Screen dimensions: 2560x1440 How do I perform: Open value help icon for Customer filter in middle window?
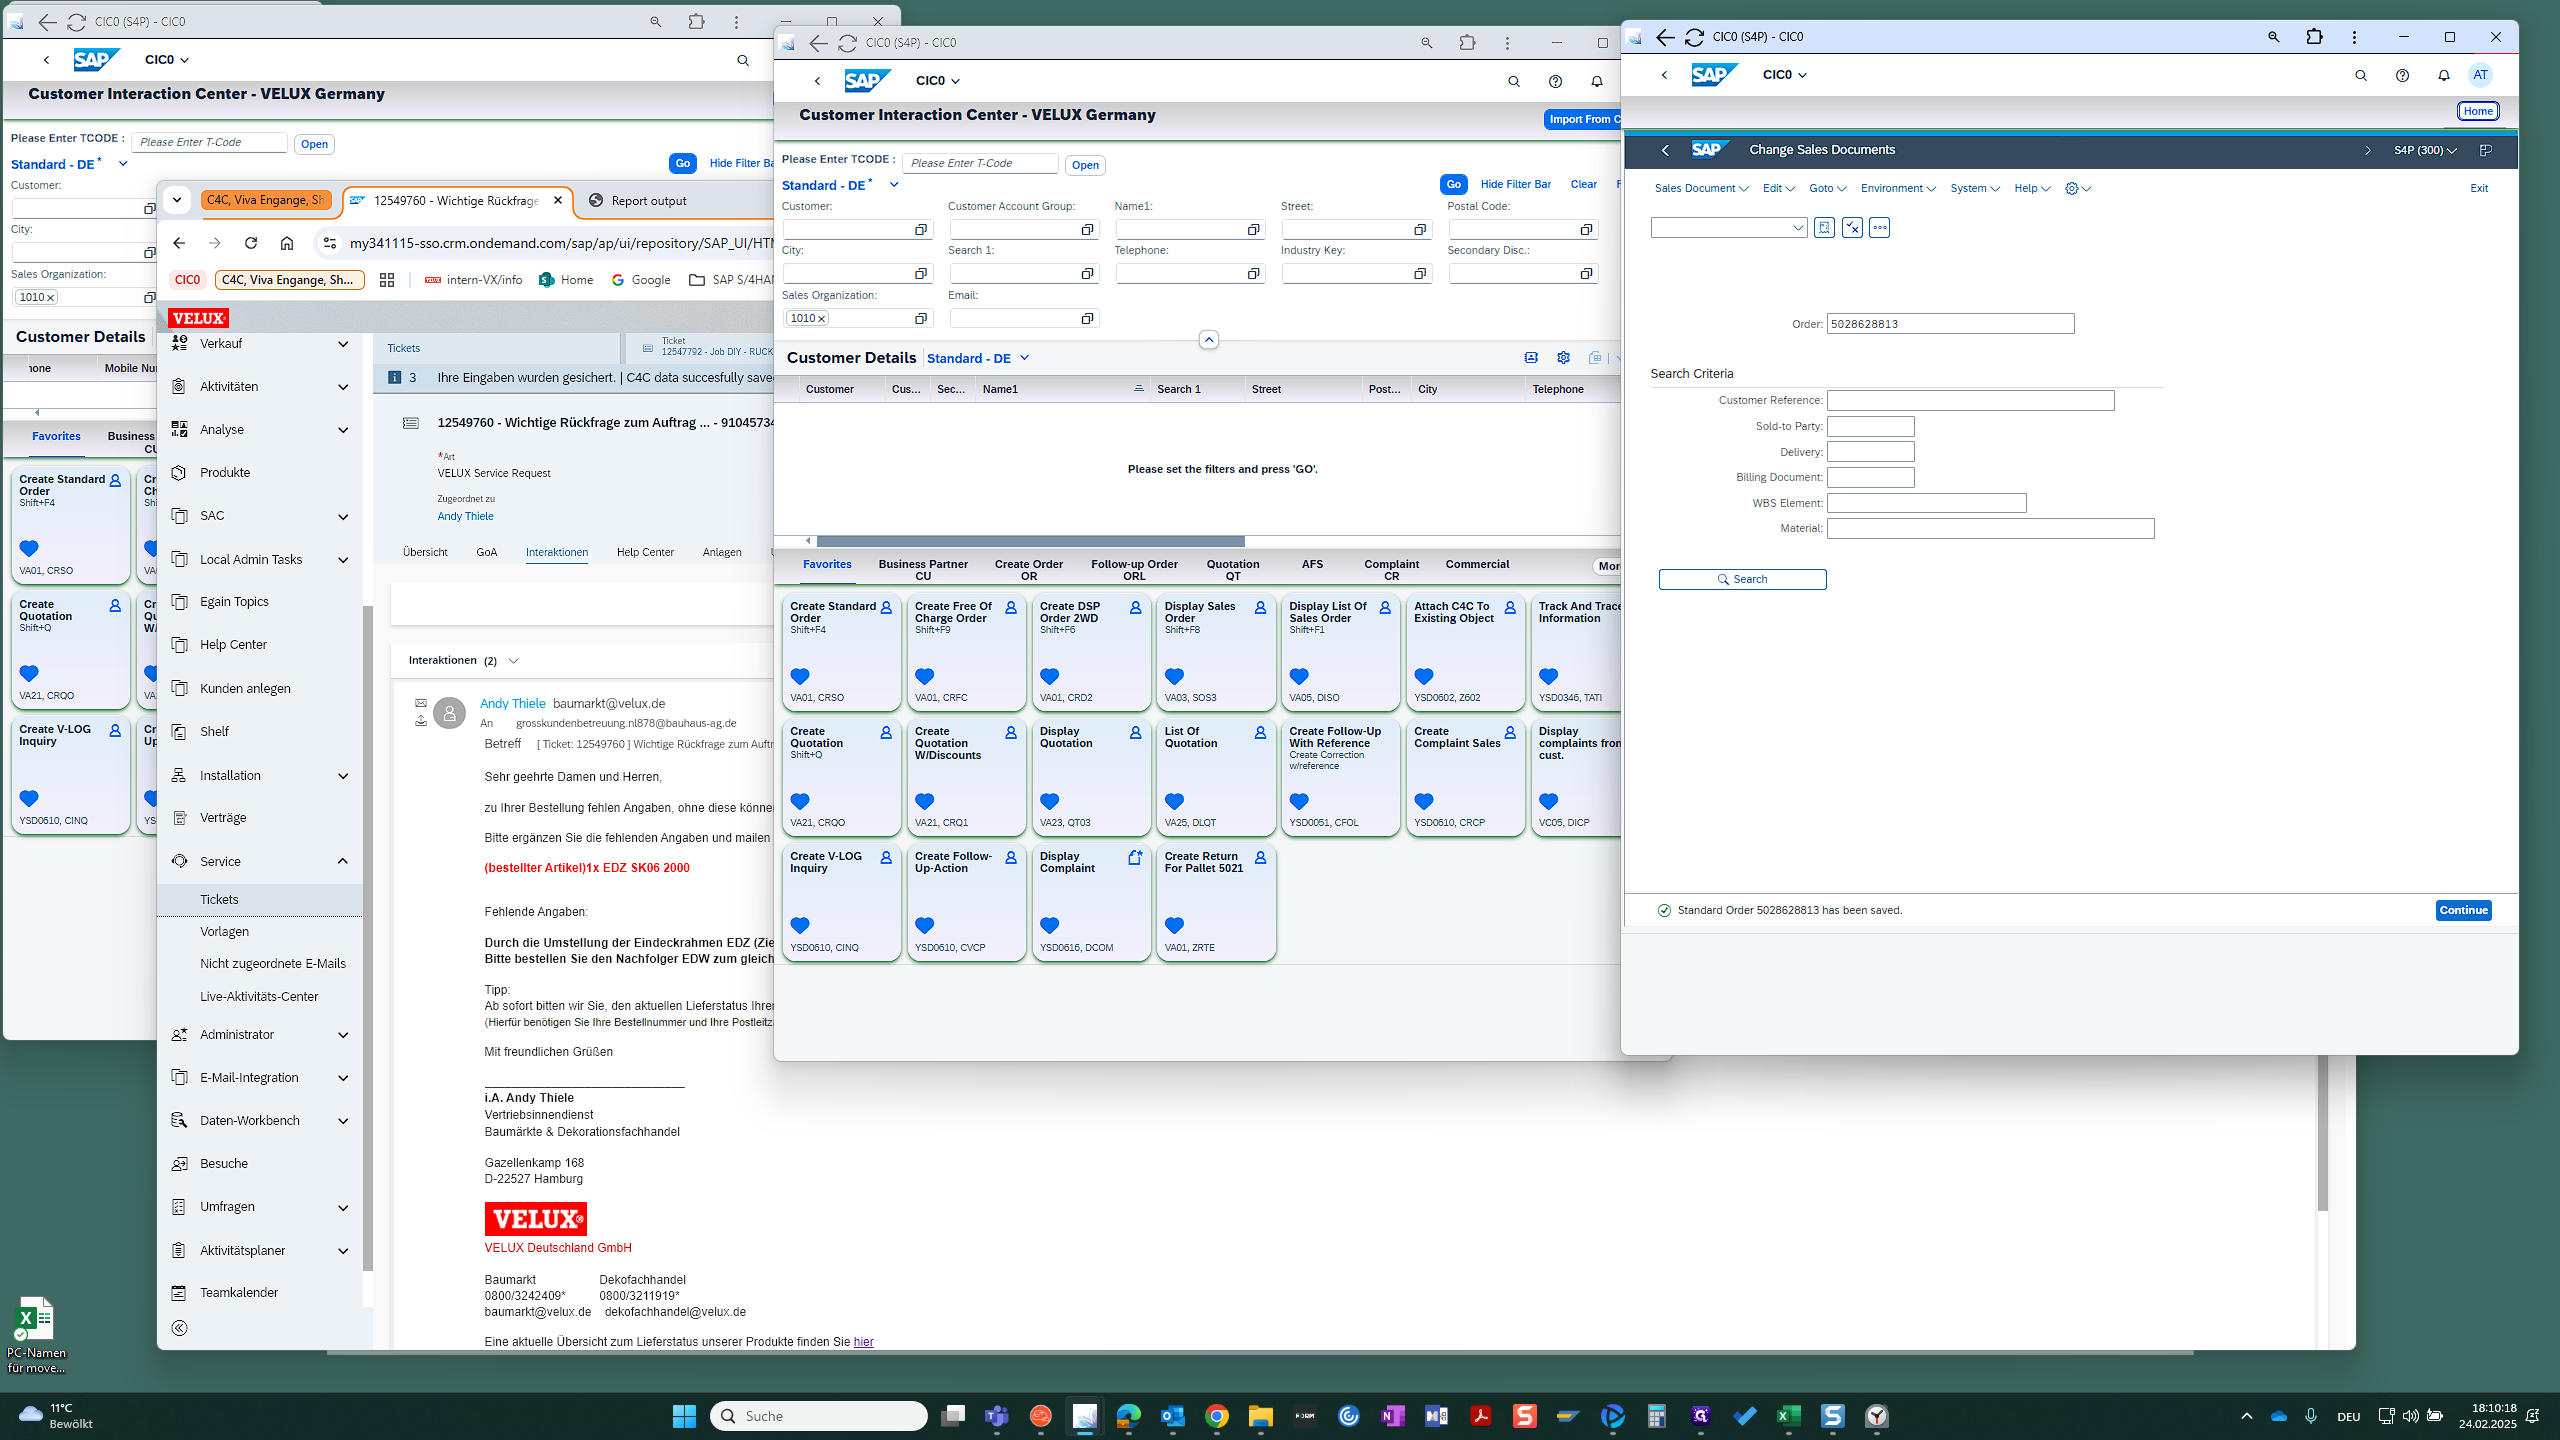coord(921,230)
